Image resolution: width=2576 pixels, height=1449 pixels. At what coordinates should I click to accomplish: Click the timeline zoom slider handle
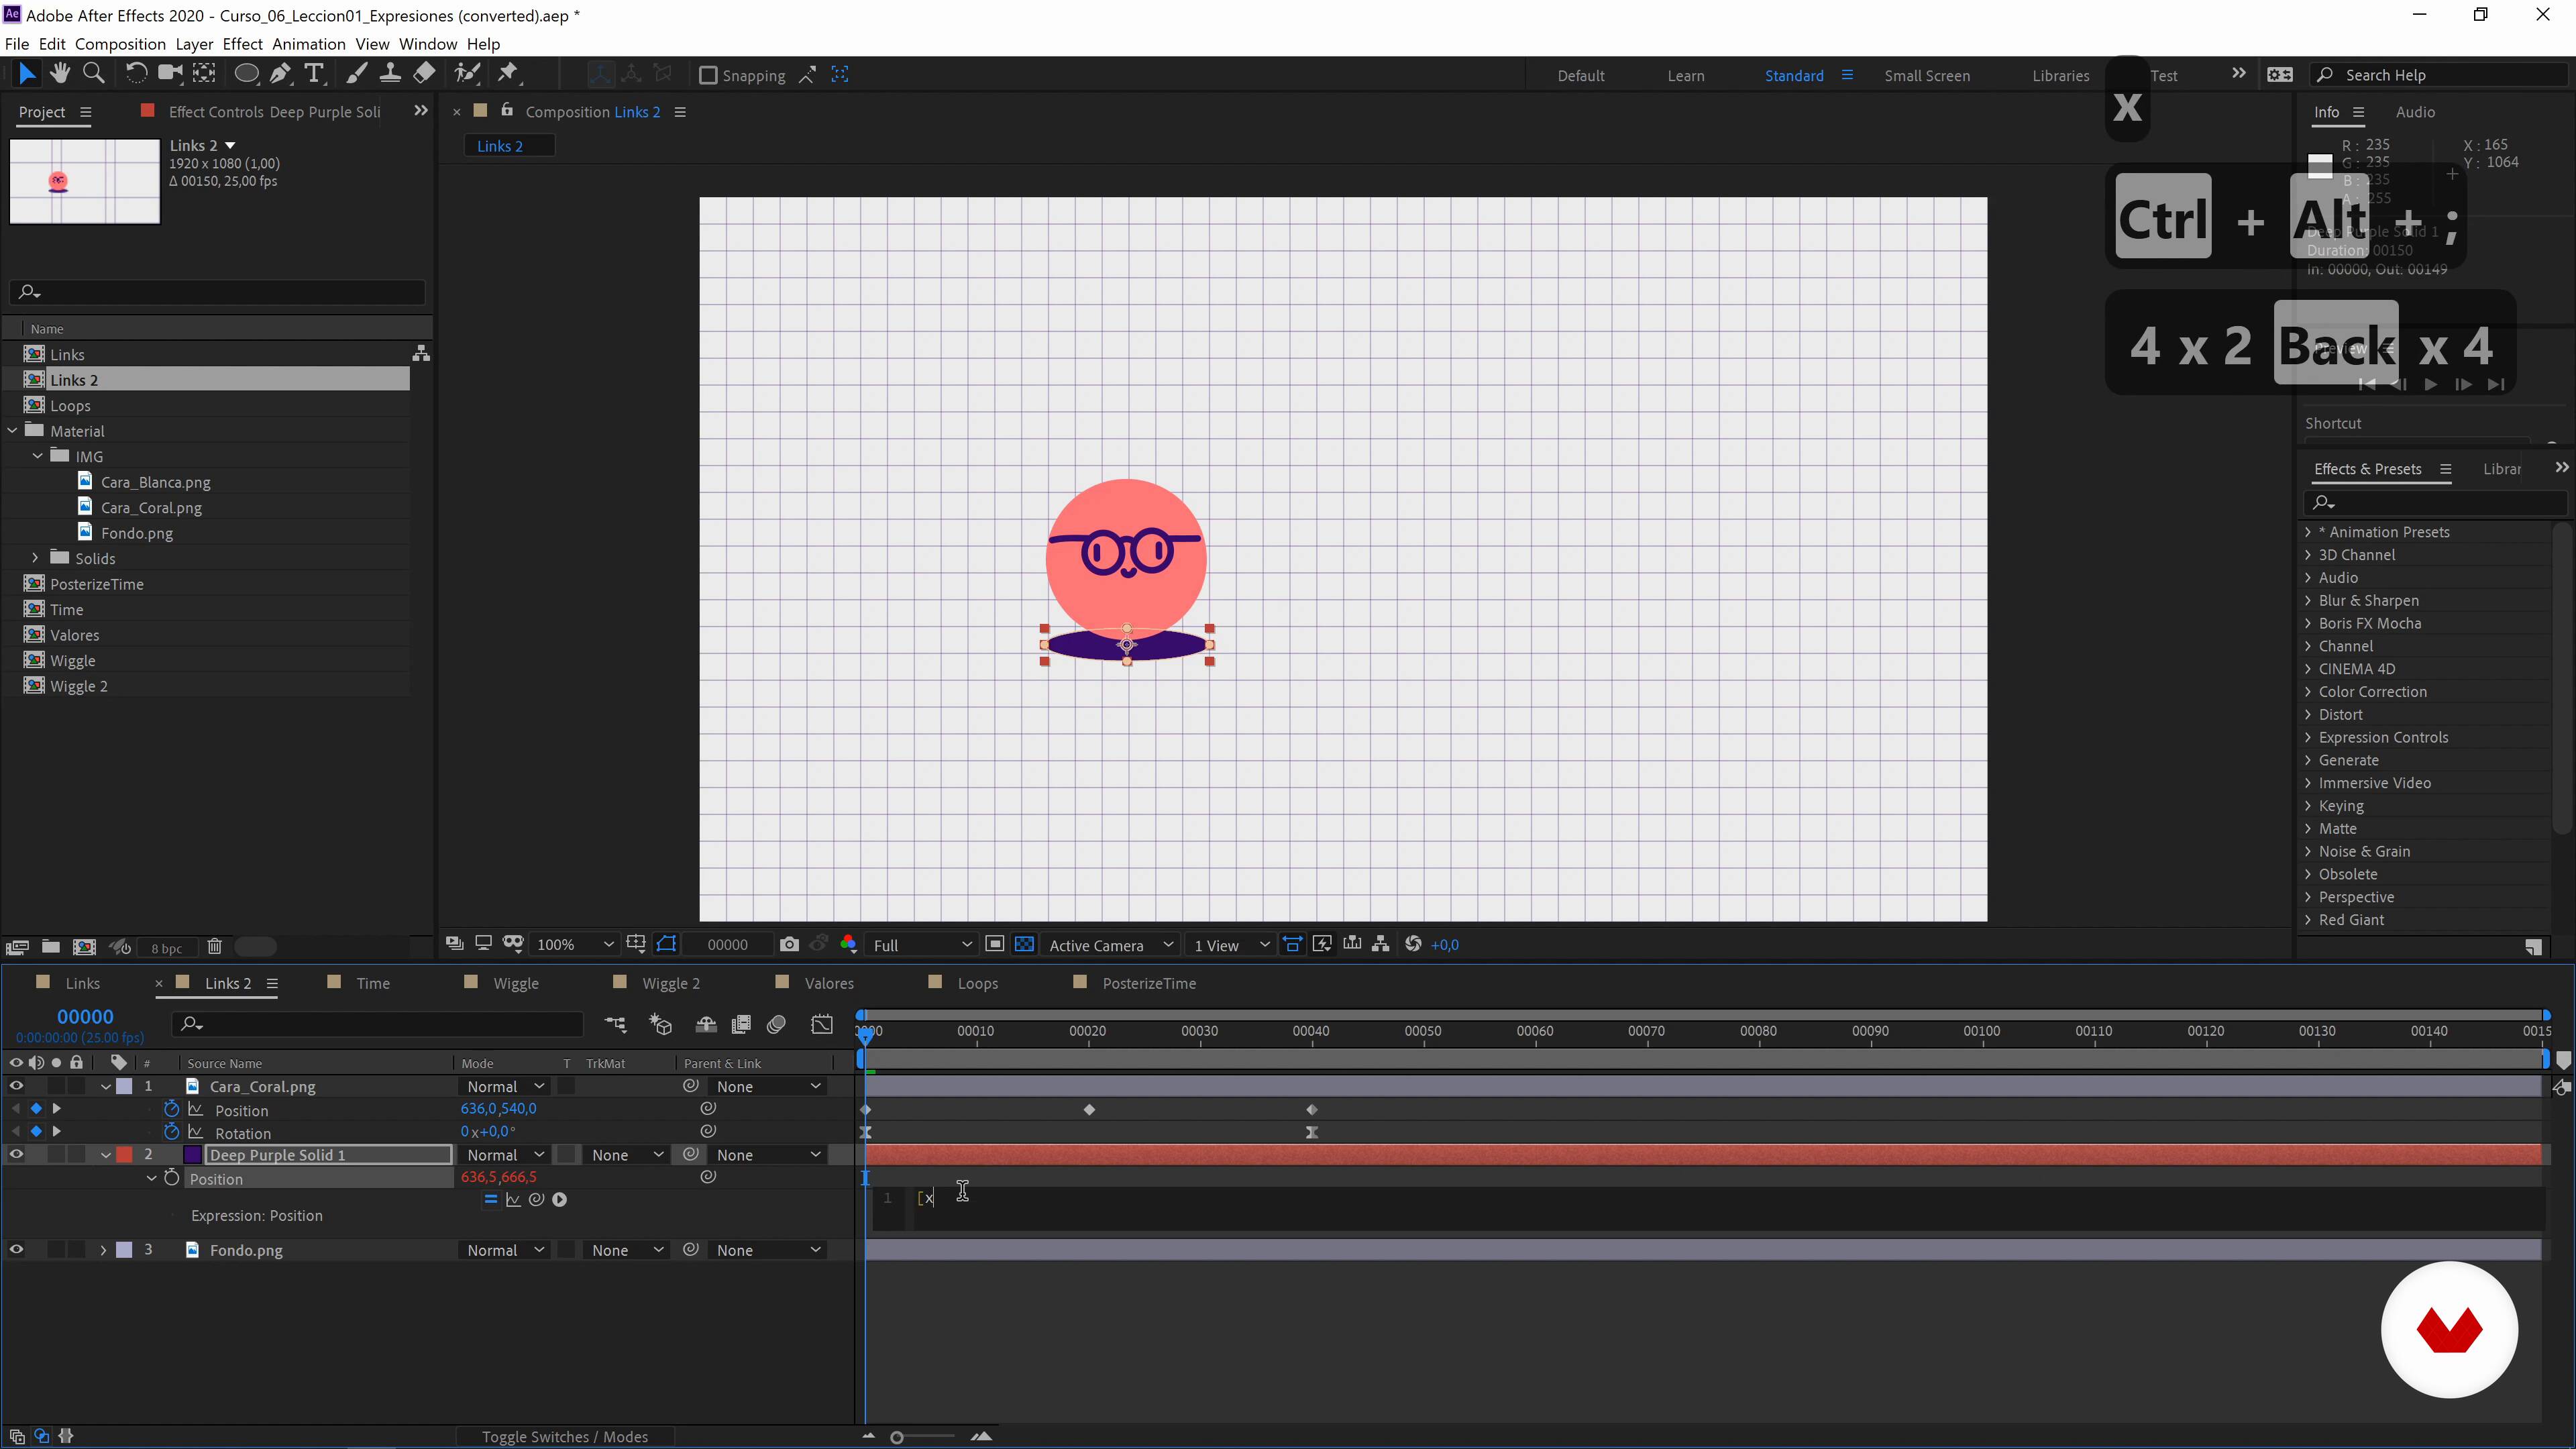click(x=897, y=1437)
